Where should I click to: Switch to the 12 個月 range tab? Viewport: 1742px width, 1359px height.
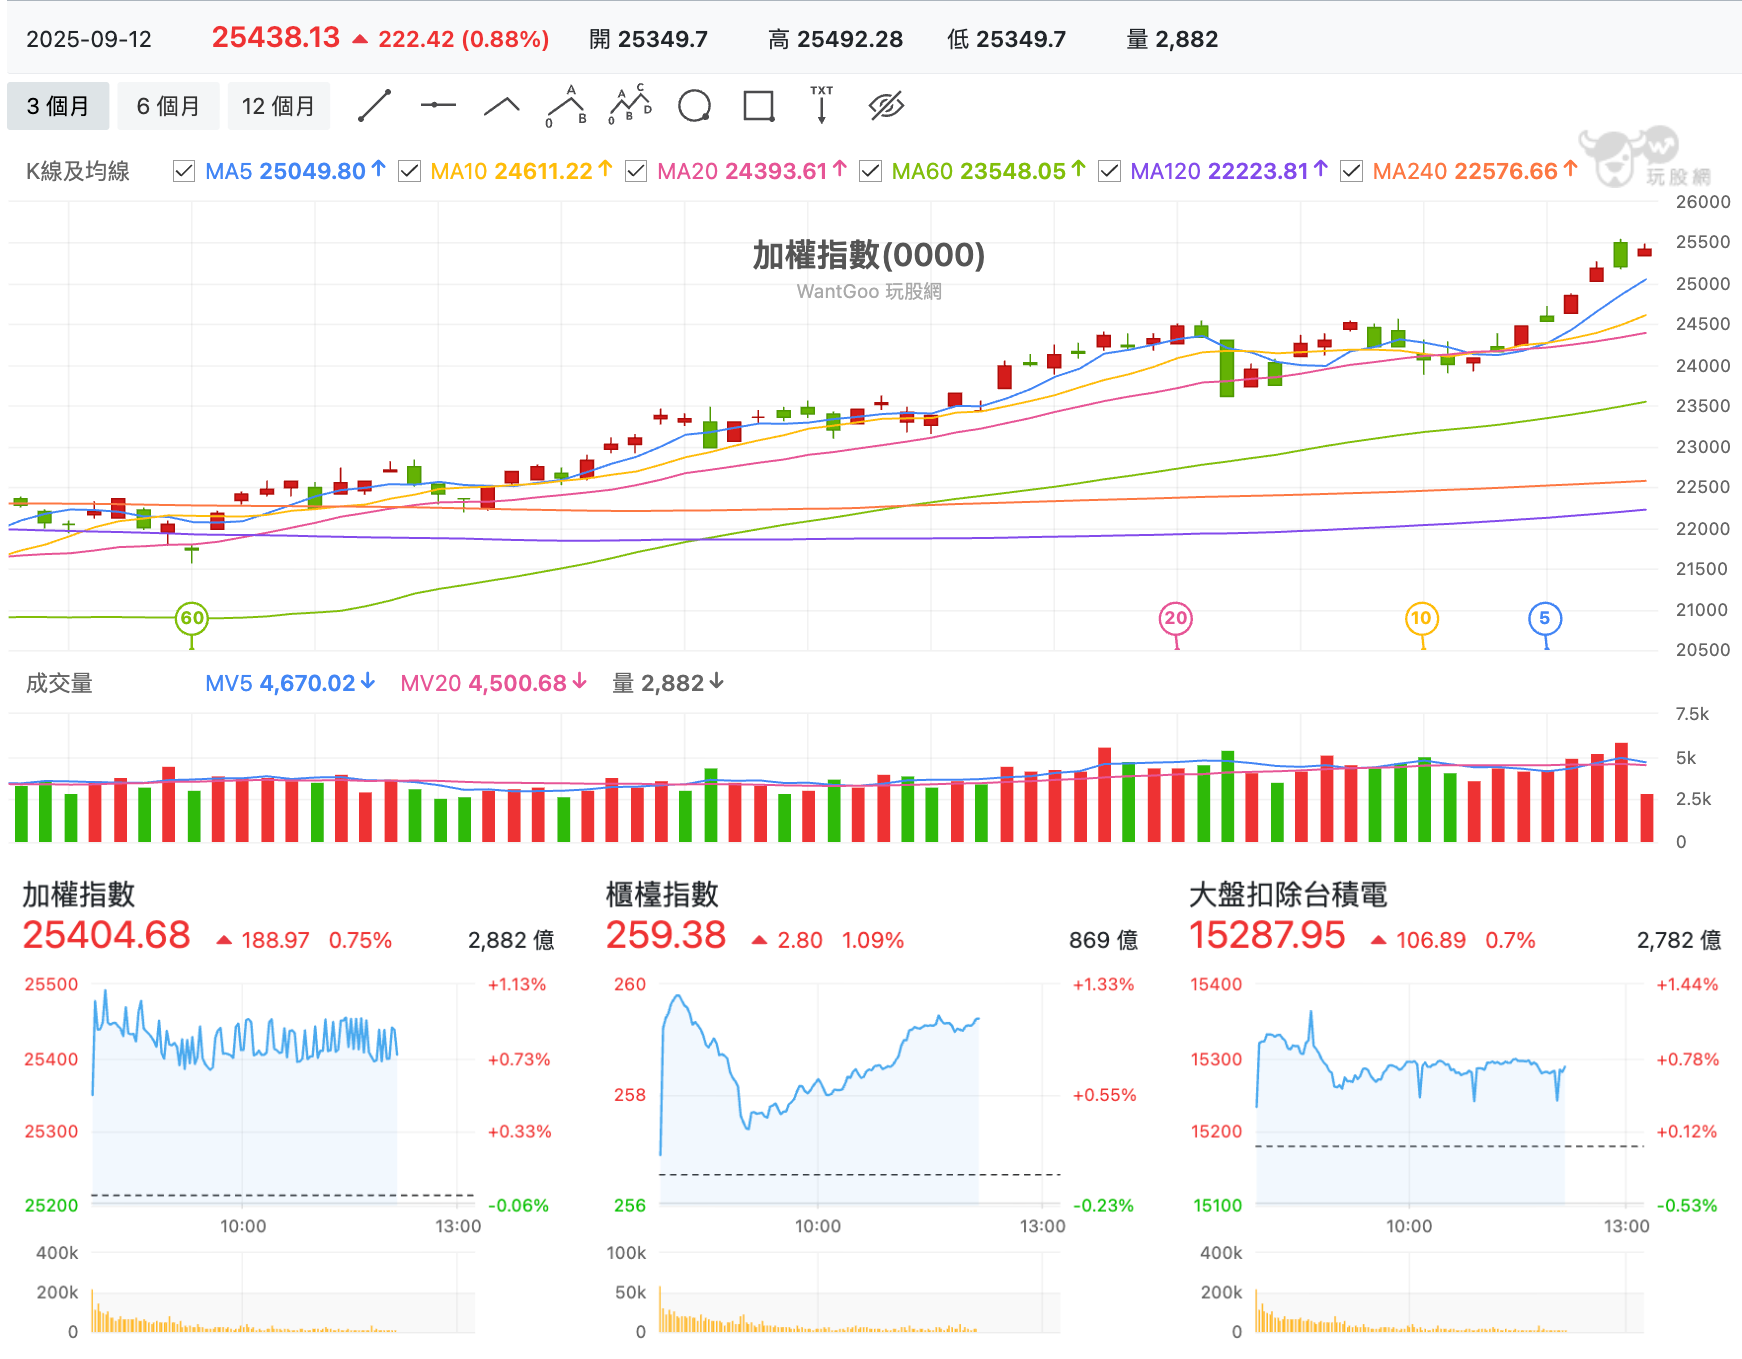[x=278, y=106]
